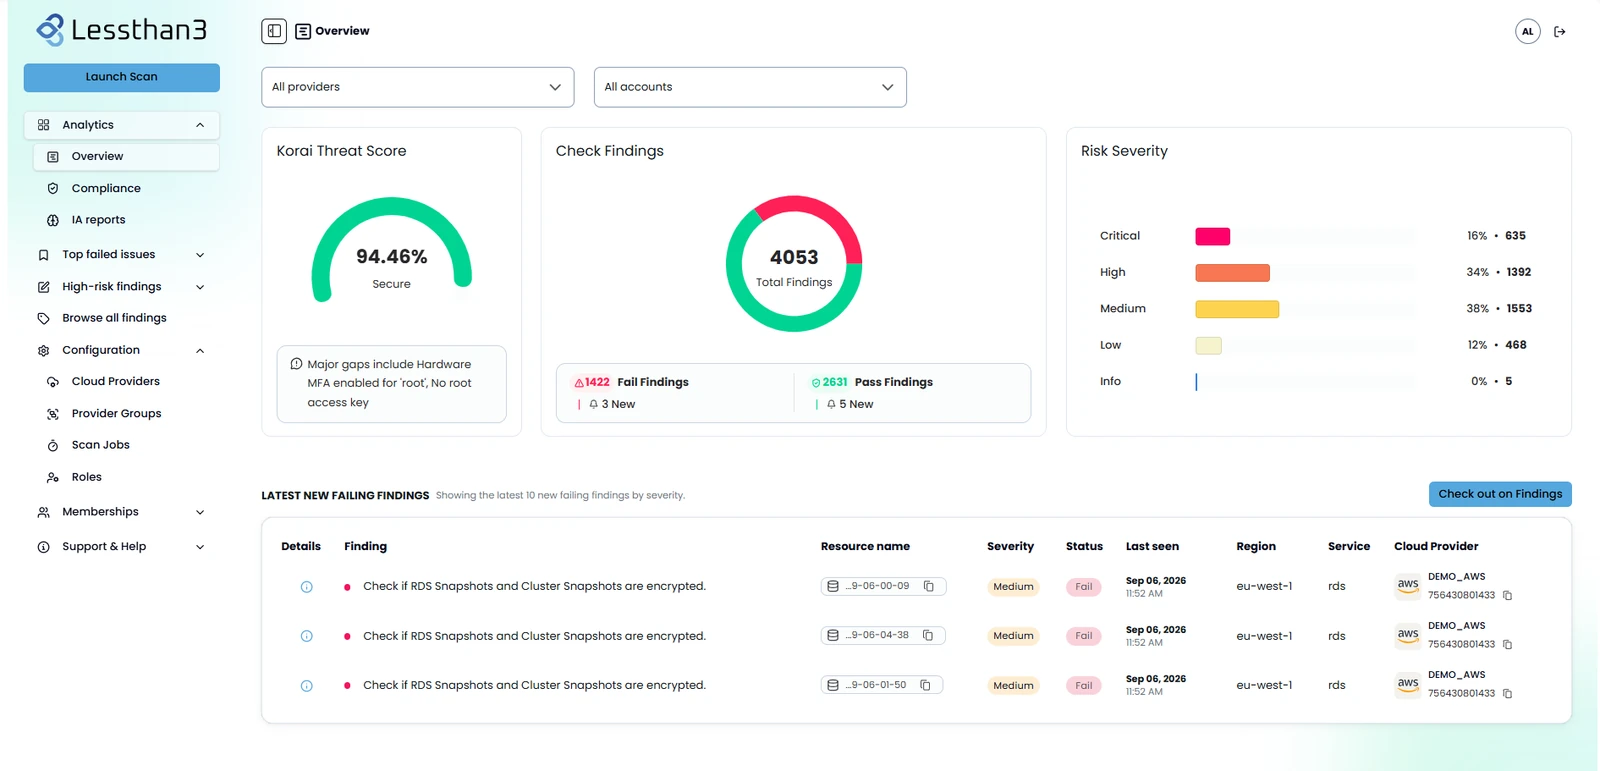Viewport: 1600px width, 771px height.
Task: Expand Support & Help
Action: pos(121,547)
